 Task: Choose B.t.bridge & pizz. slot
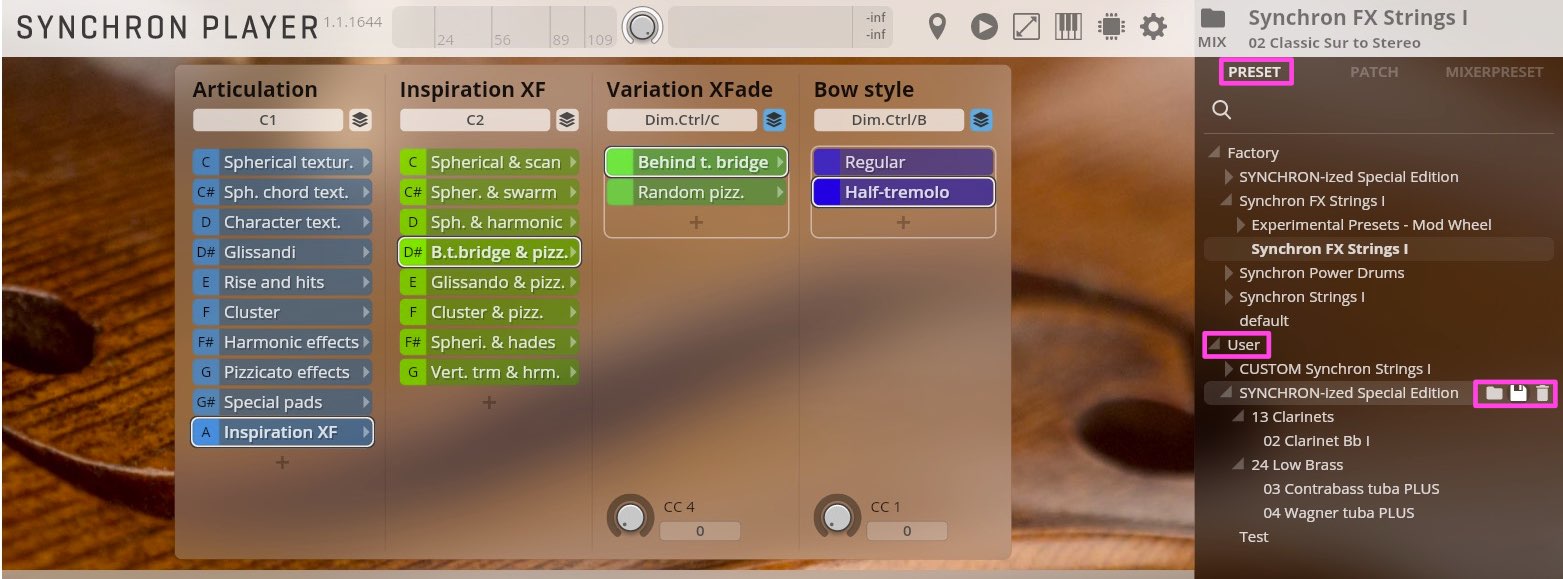pos(489,252)
